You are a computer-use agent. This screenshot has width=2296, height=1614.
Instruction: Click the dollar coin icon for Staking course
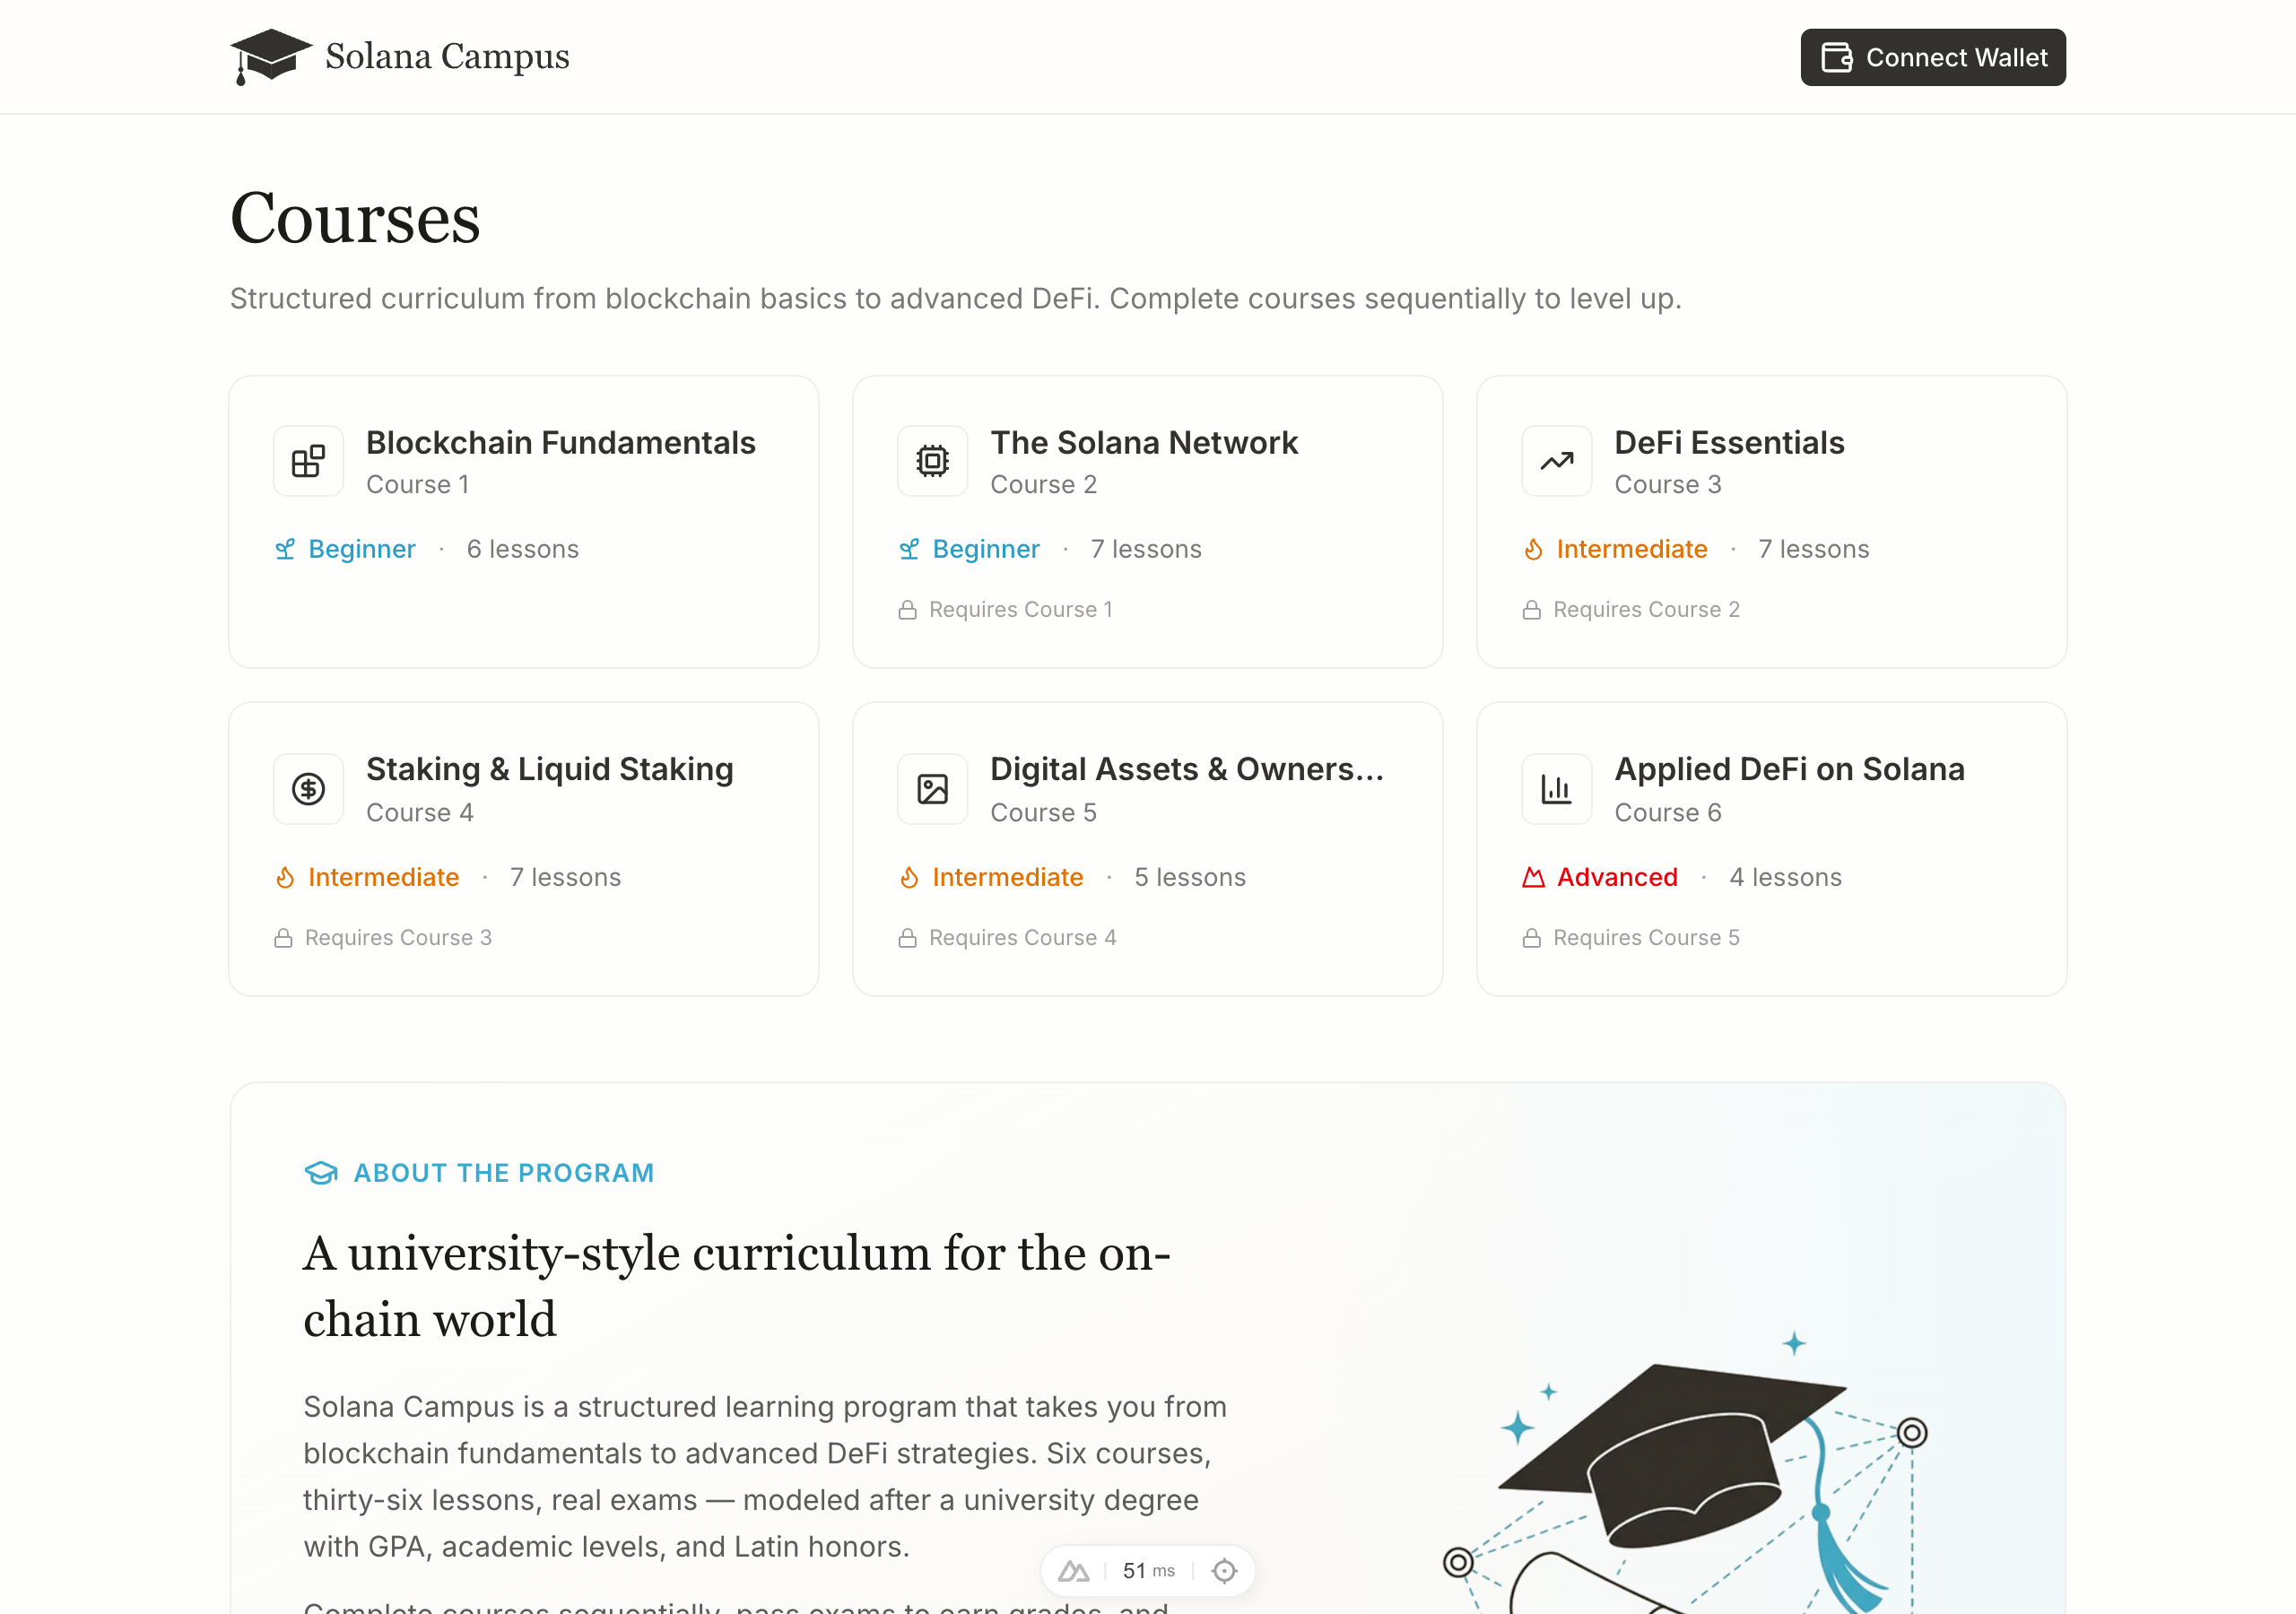[x=308, y=789]
